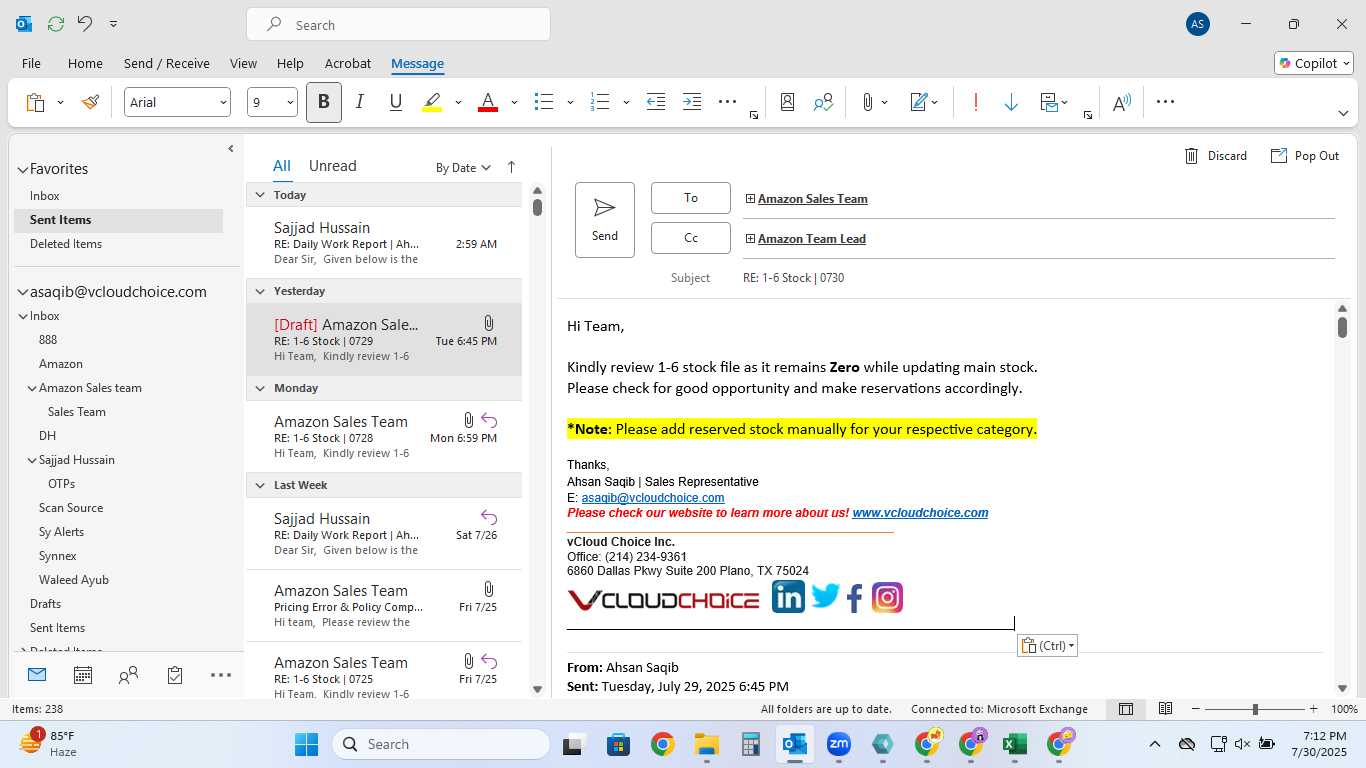
Task: Open the By Date sort dropdown
Action: [x=463, y=168]
